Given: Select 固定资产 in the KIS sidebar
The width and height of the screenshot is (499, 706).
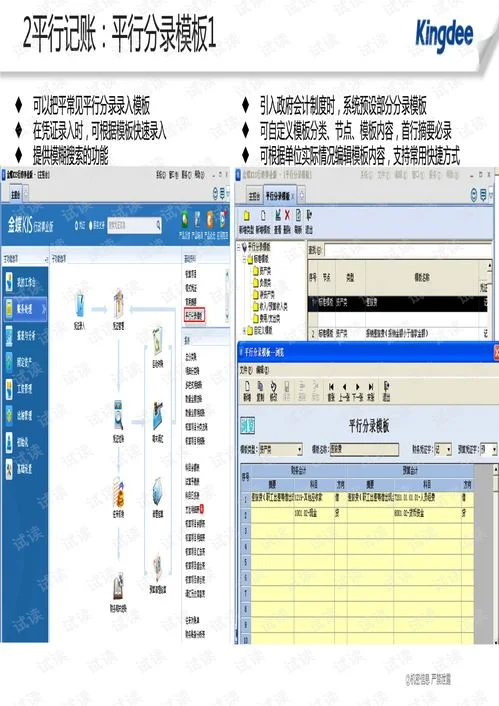Looking at the screenshot, I should point(26,362).
